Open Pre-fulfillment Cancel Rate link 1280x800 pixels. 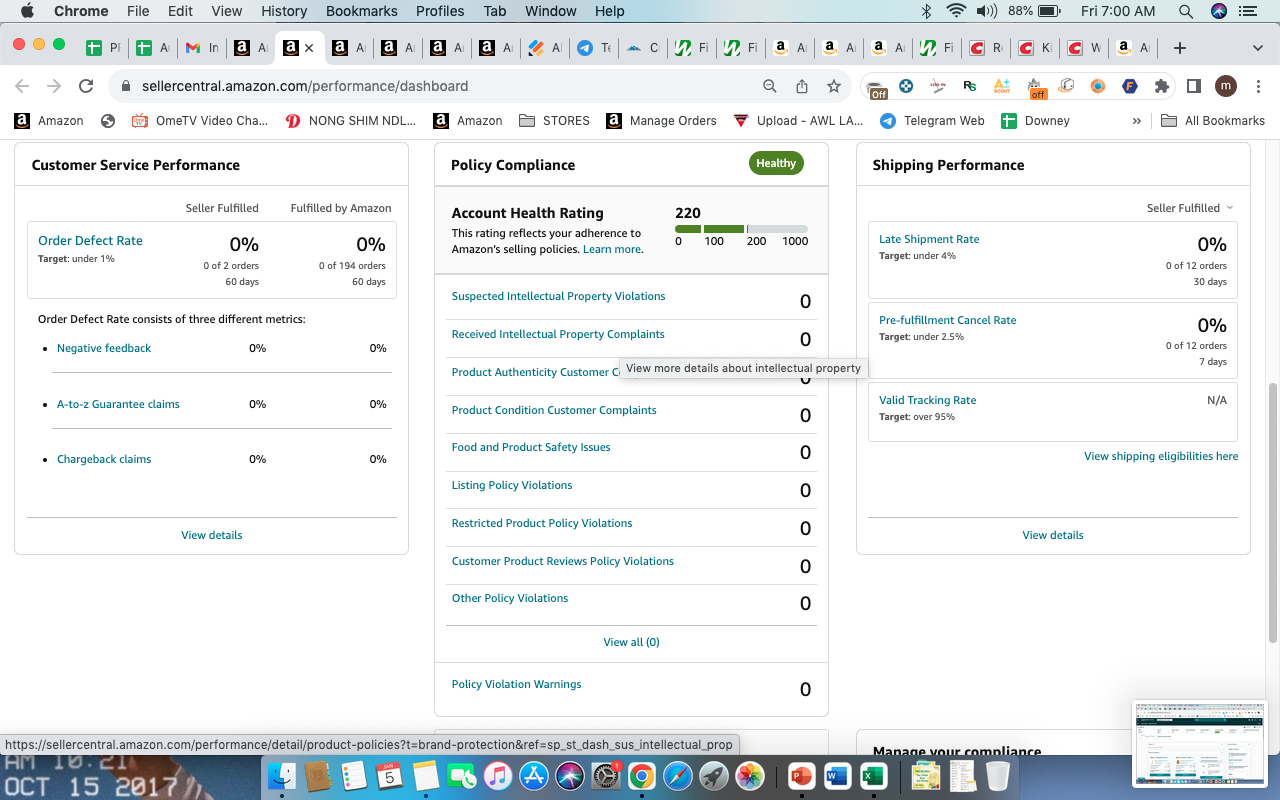tap(947, 320)
